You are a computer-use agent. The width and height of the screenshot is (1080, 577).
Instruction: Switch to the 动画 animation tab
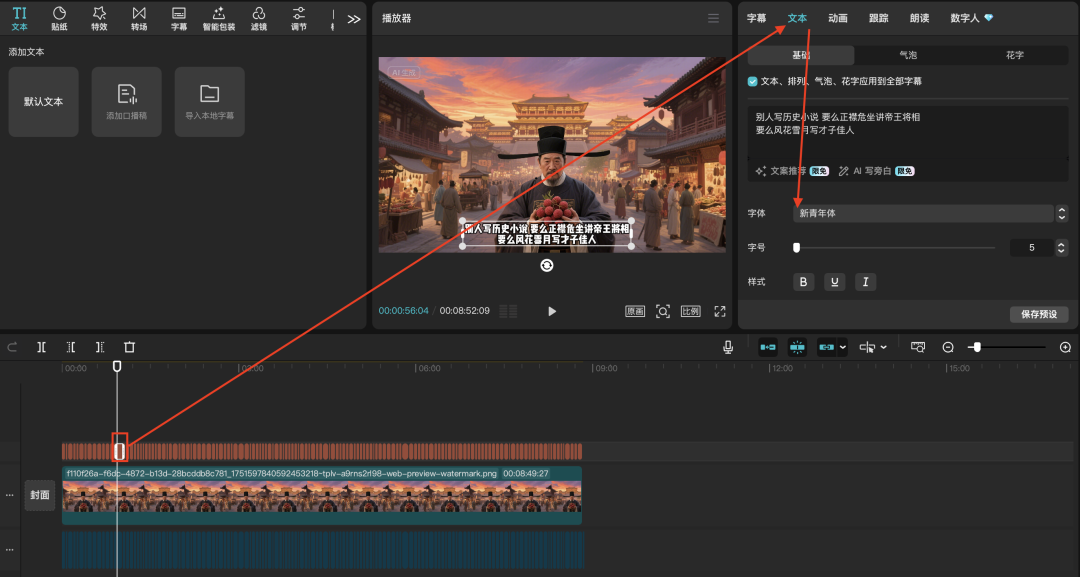click(838, 18)
